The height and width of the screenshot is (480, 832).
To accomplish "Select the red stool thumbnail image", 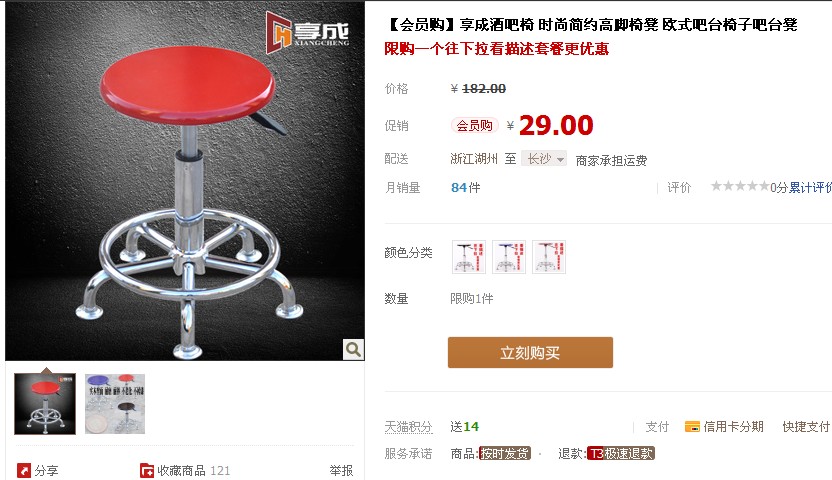I will [45, 404].
